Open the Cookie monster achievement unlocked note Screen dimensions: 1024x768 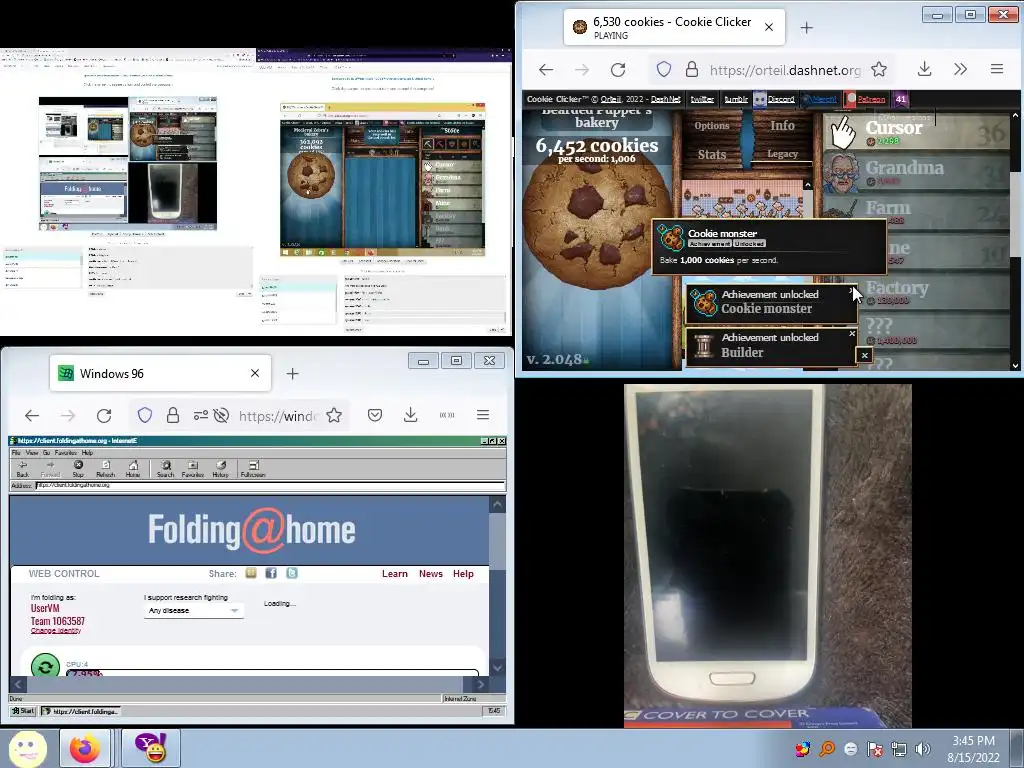[x=771, y=302]
